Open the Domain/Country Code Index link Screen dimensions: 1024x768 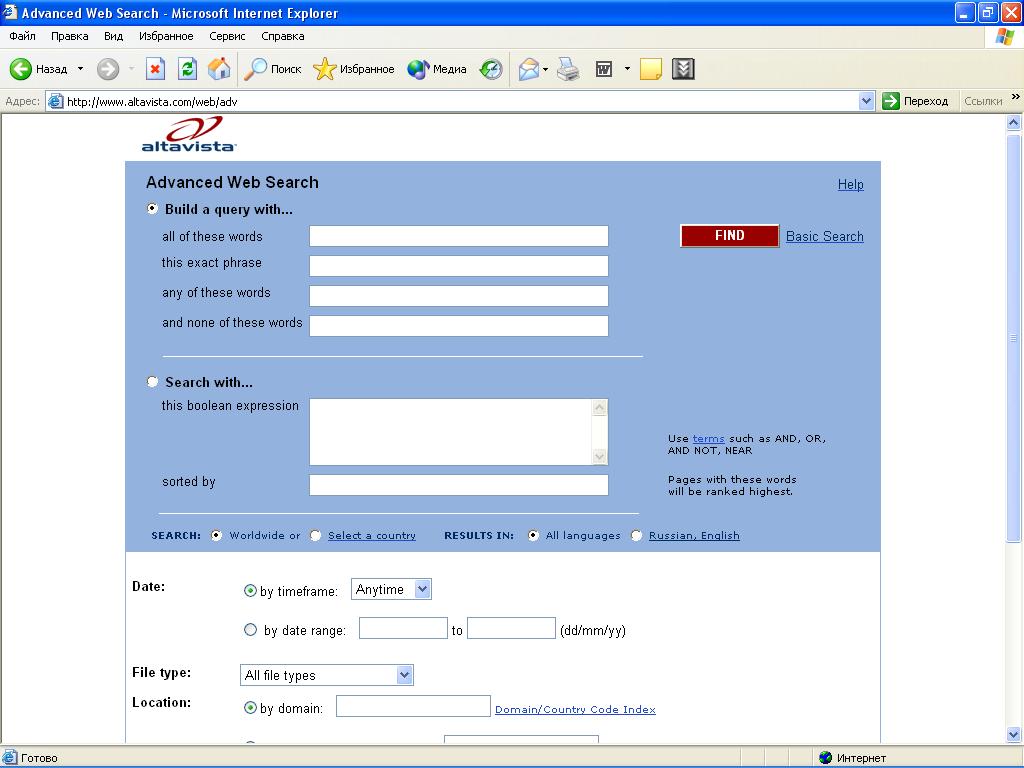(x=575, y=709)
